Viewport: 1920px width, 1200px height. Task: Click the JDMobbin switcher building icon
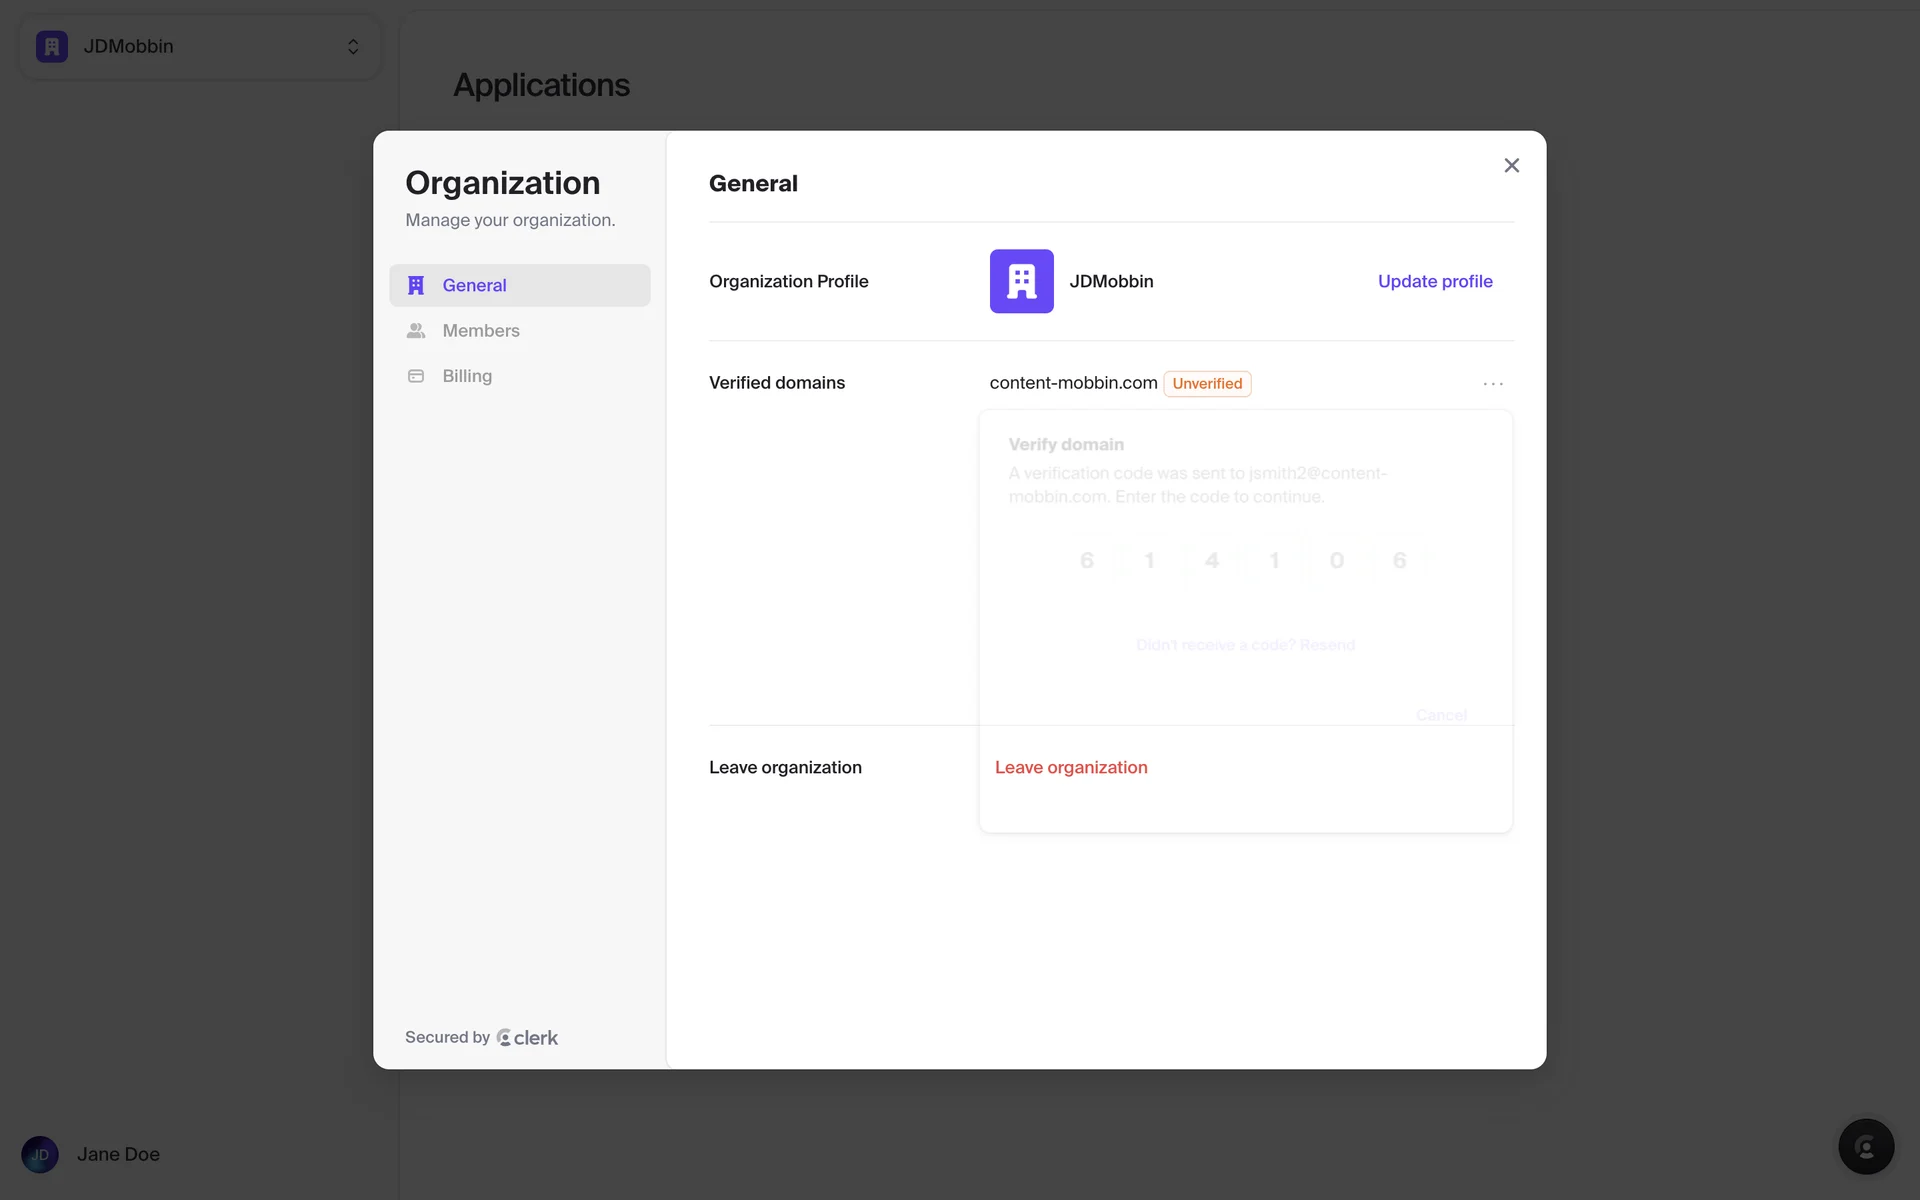coord(52,47)
